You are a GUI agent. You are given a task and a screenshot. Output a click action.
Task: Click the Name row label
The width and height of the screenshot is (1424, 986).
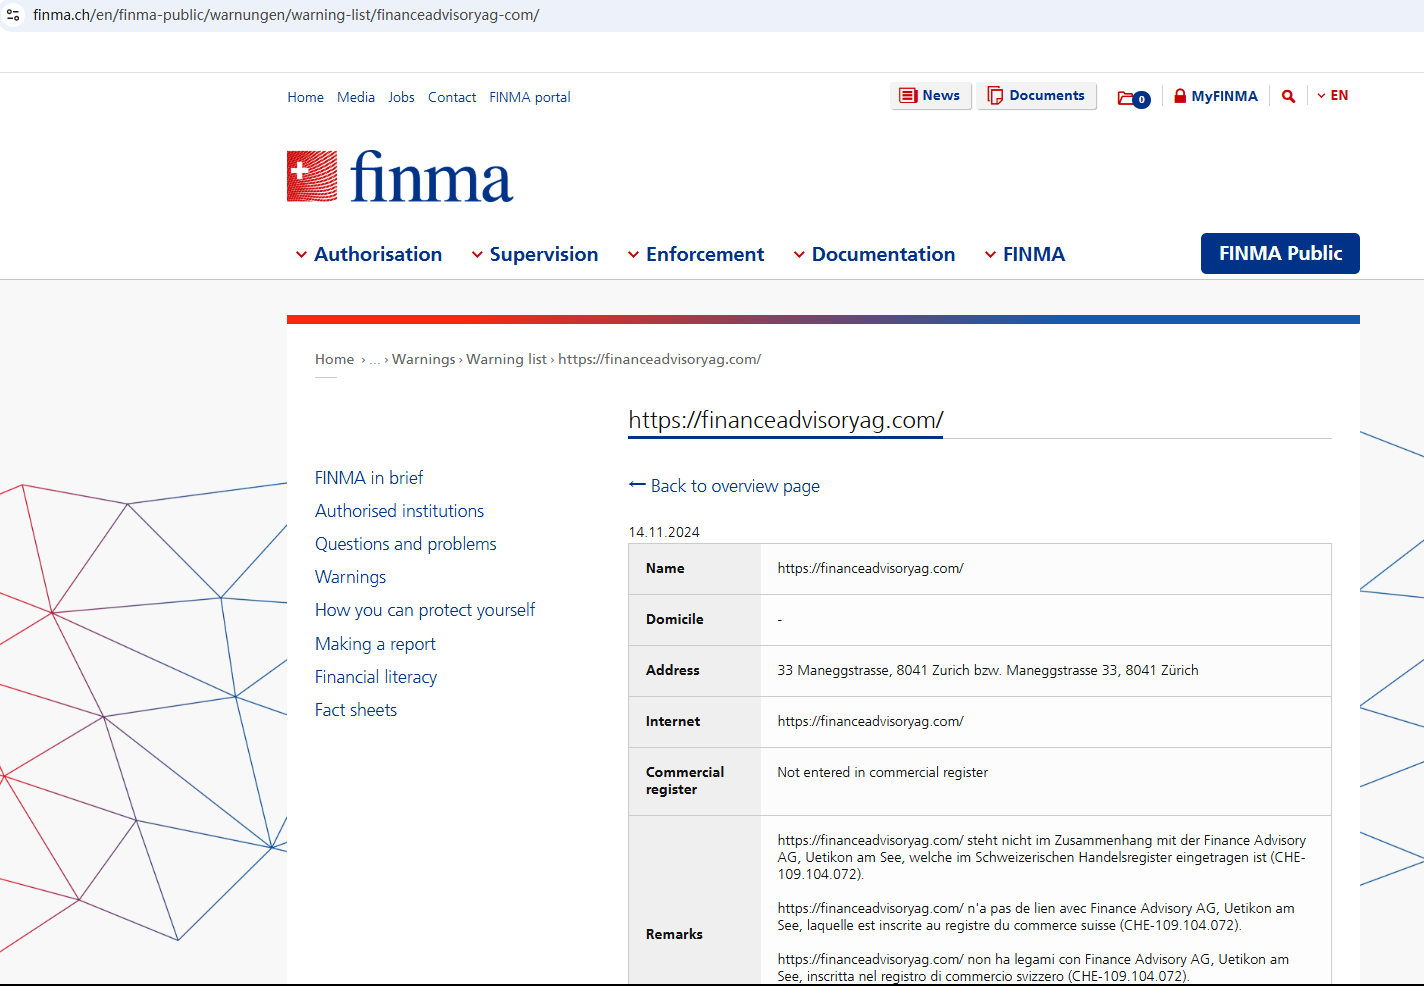click(x=665, y=568)
